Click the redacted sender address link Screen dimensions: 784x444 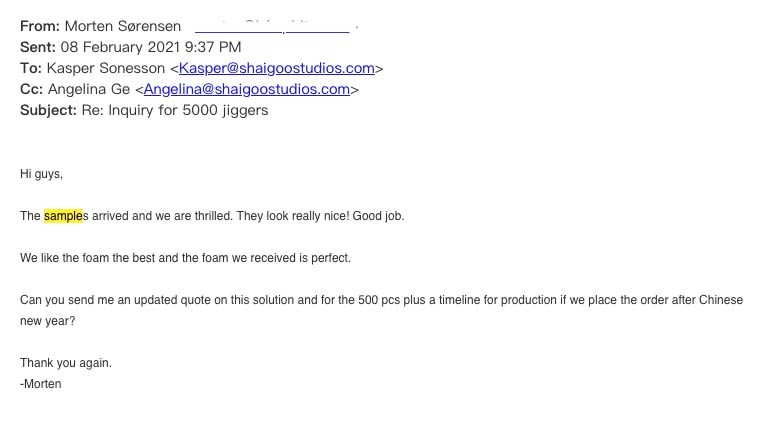(272, 26)
